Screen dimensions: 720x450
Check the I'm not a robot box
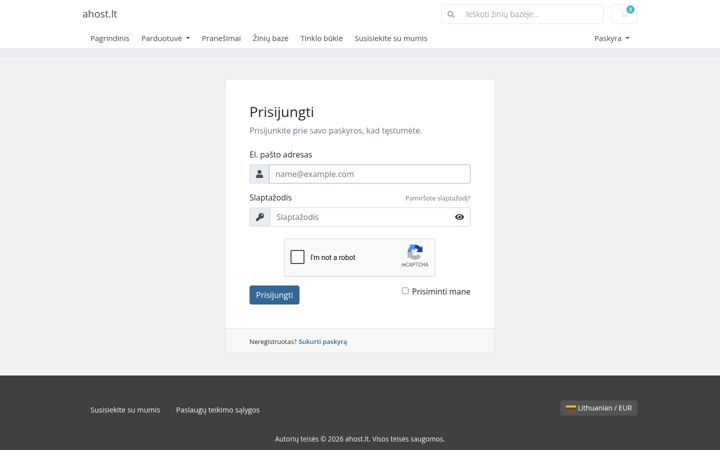point(298,257)
